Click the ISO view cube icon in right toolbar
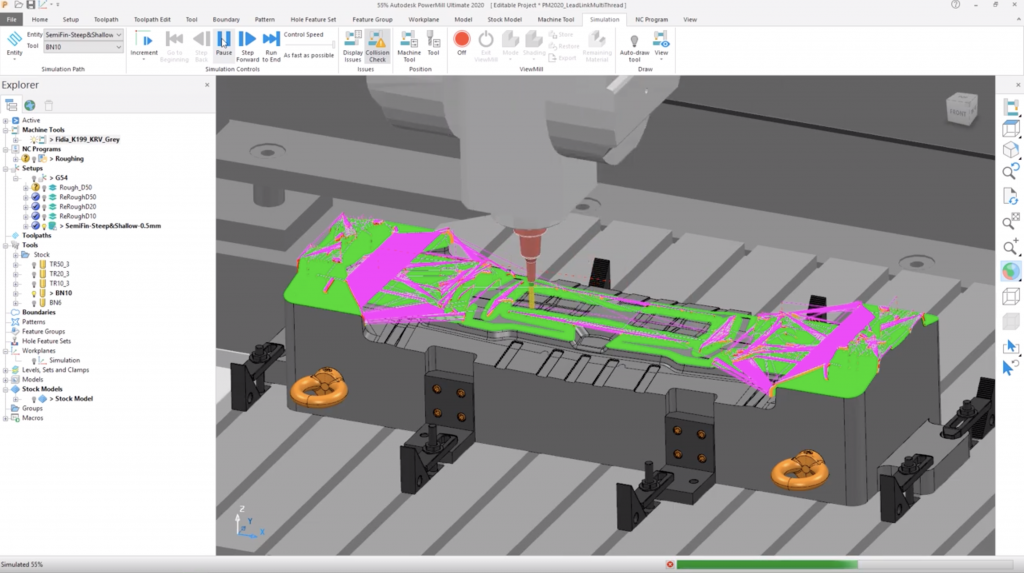This screenshot has width=1024, height=573. pos(1011,150)
